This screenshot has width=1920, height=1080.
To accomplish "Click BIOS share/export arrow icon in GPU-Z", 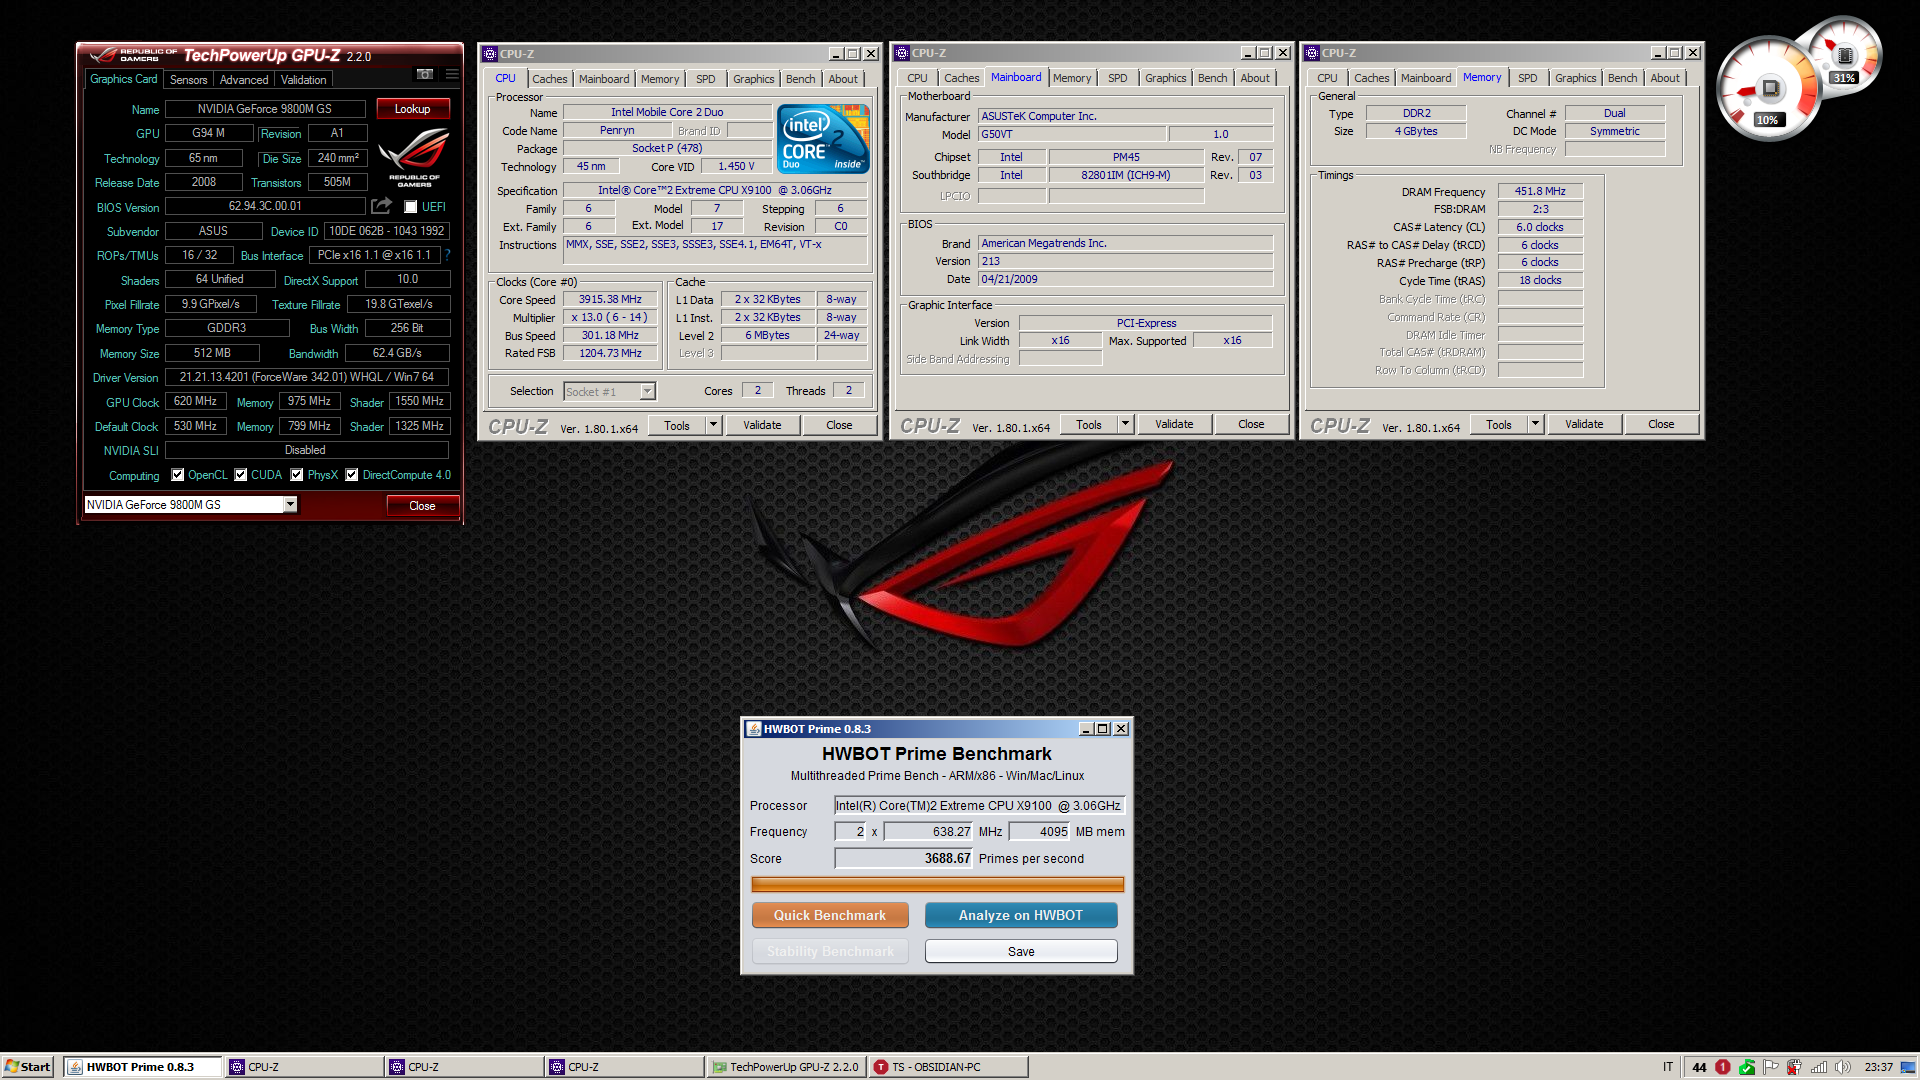I will 381,206.
